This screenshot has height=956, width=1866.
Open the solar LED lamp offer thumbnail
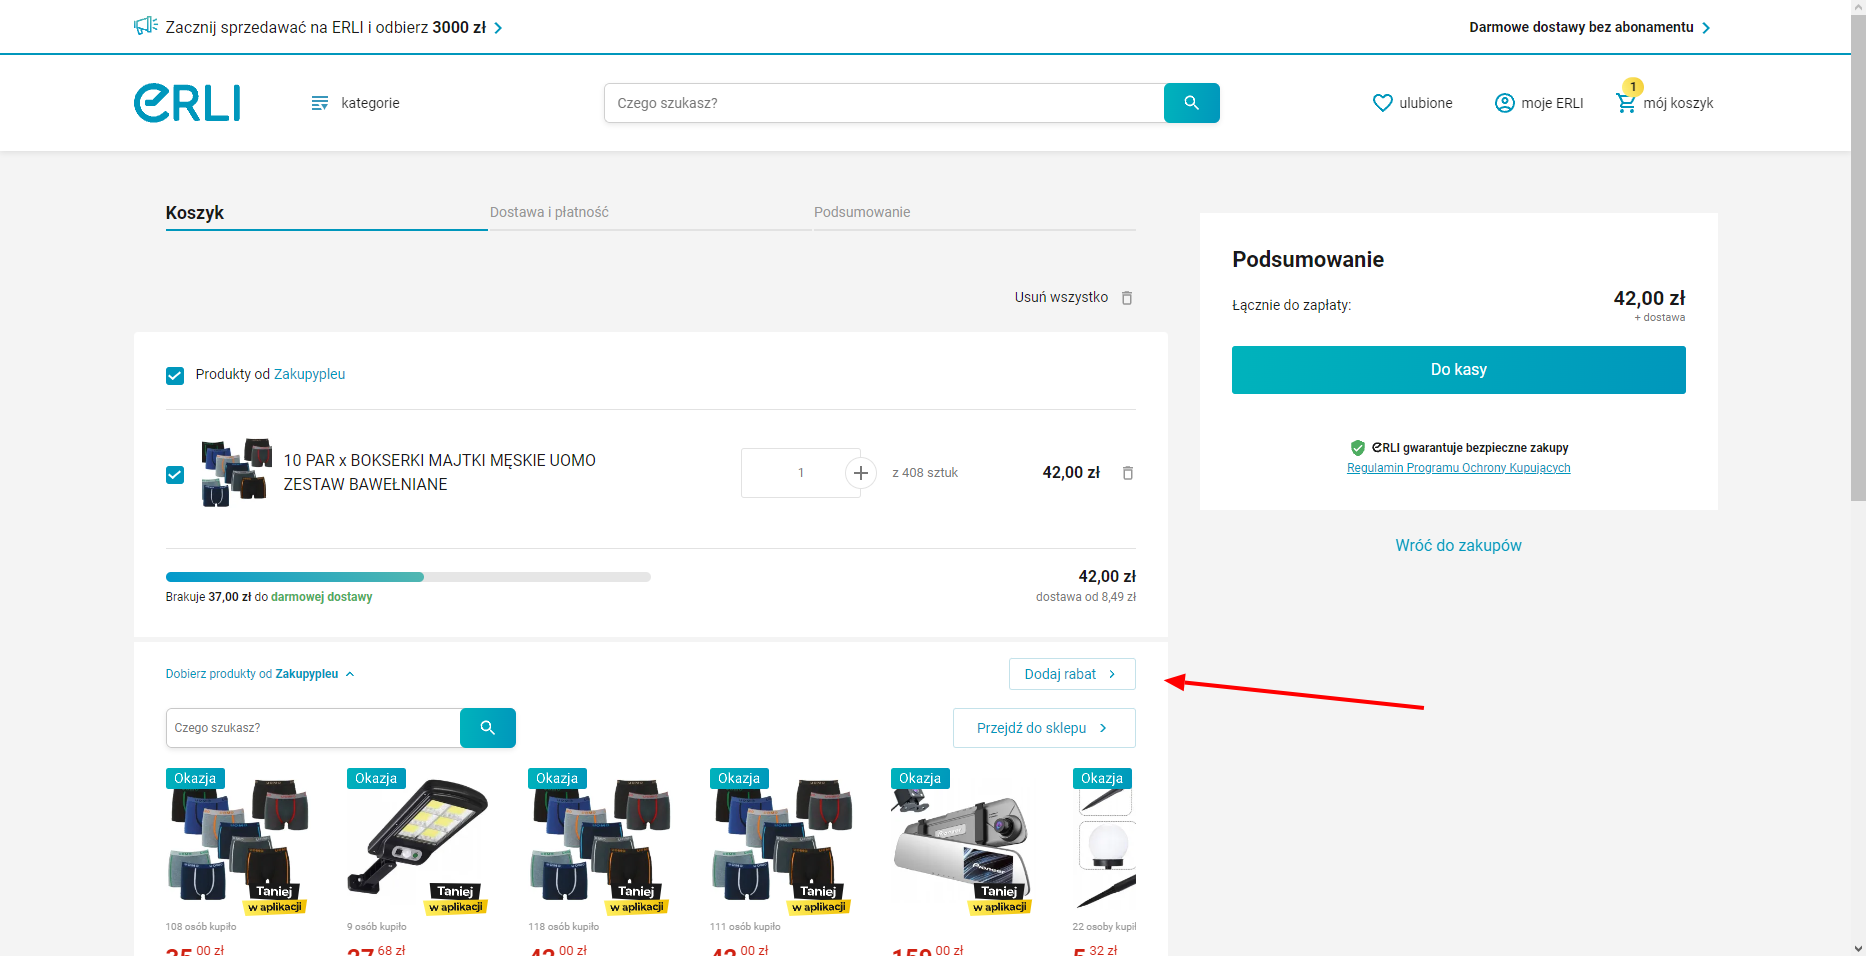pos(419,842)
